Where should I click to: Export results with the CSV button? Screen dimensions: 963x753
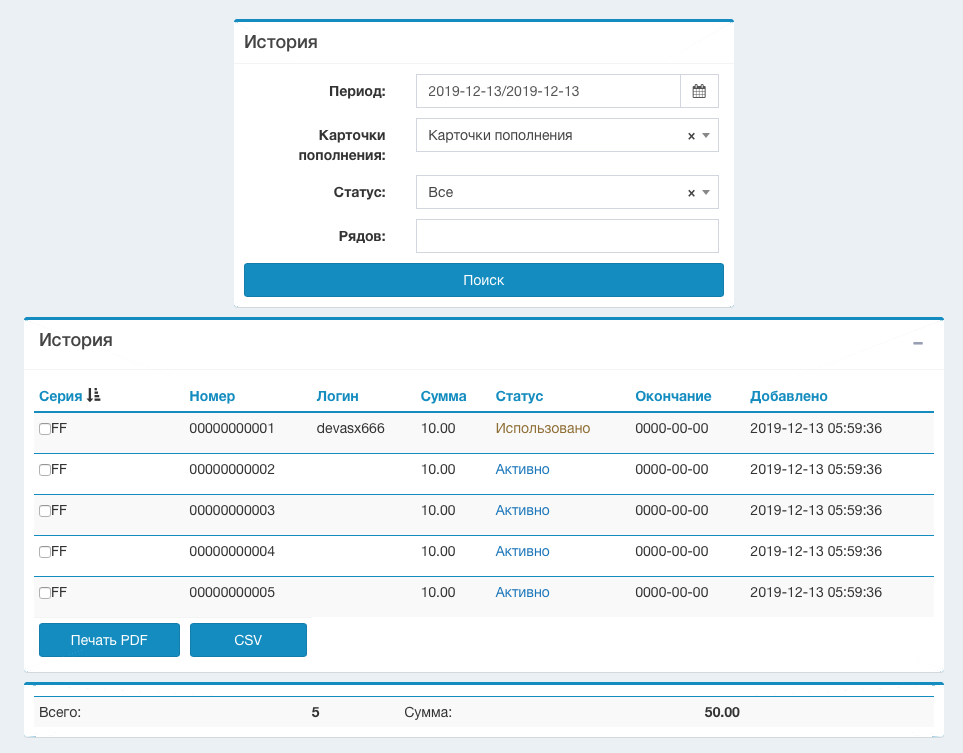click(x=248, y=640)
